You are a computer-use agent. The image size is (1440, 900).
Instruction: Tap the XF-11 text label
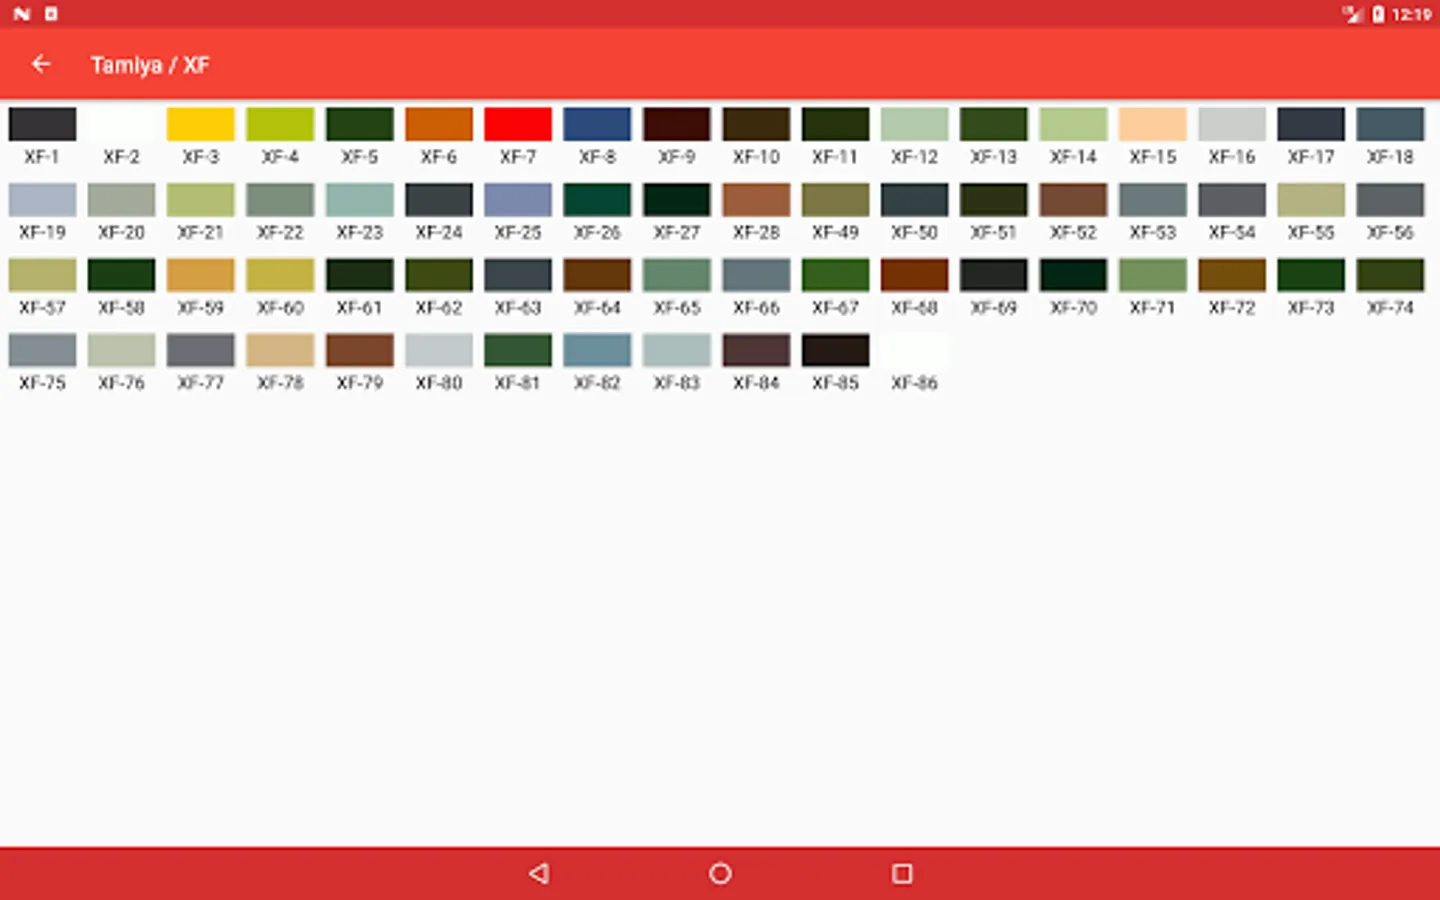[x=835, y=157]
